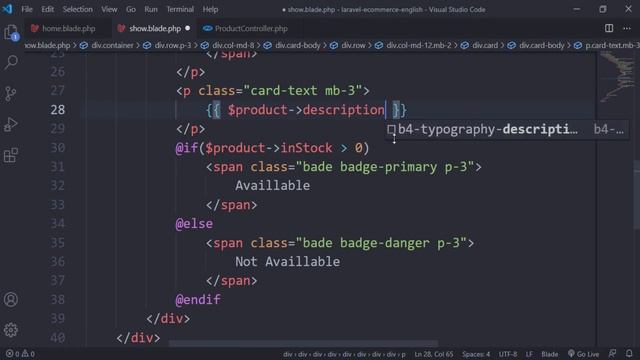
Task: Click line number 28 in gutter
Action: pyautogui.click(x=58, y=110)
